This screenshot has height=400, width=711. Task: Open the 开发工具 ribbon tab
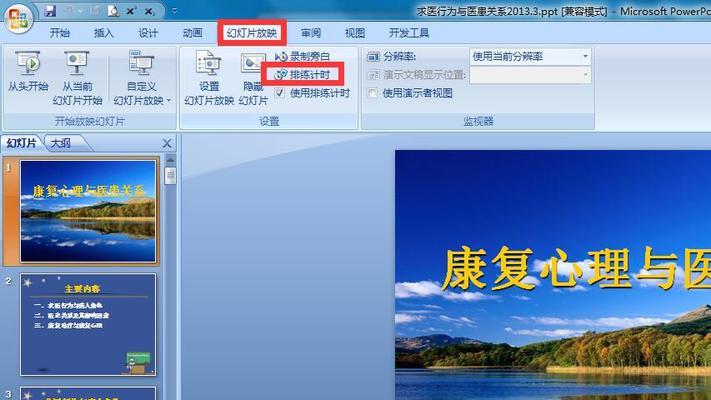tap(409, 33)
